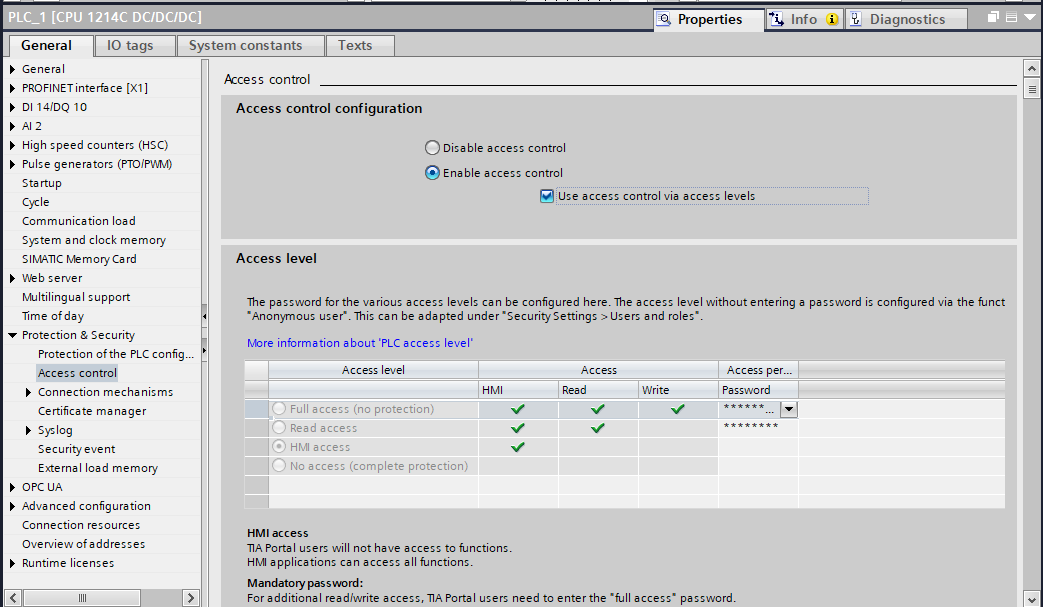Select Certificate manager in the tree
The height and width of the screenshot is (607, 1043).
pyautogui.click(x=92, y=411)
